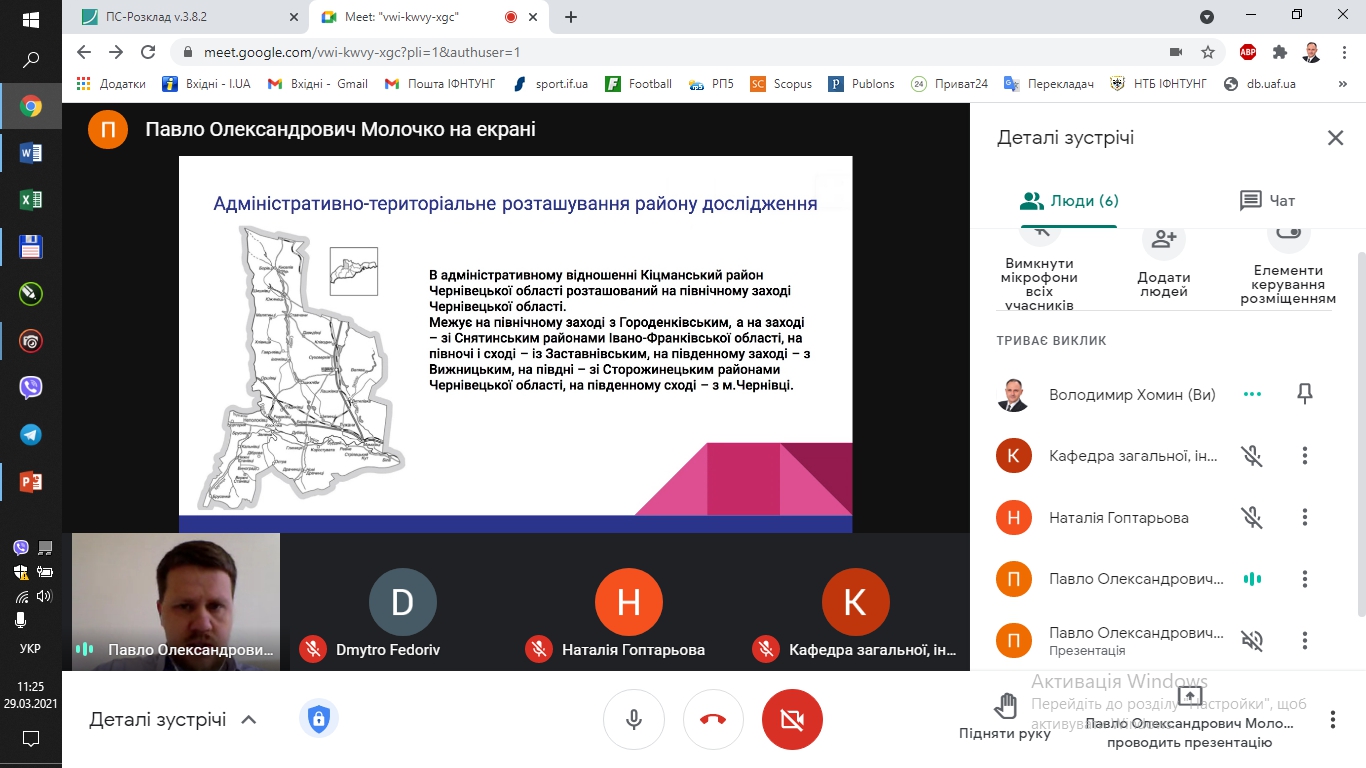
Task: Open PowerPoint from the Windows taskbar
Action: [x=30, y=482]
